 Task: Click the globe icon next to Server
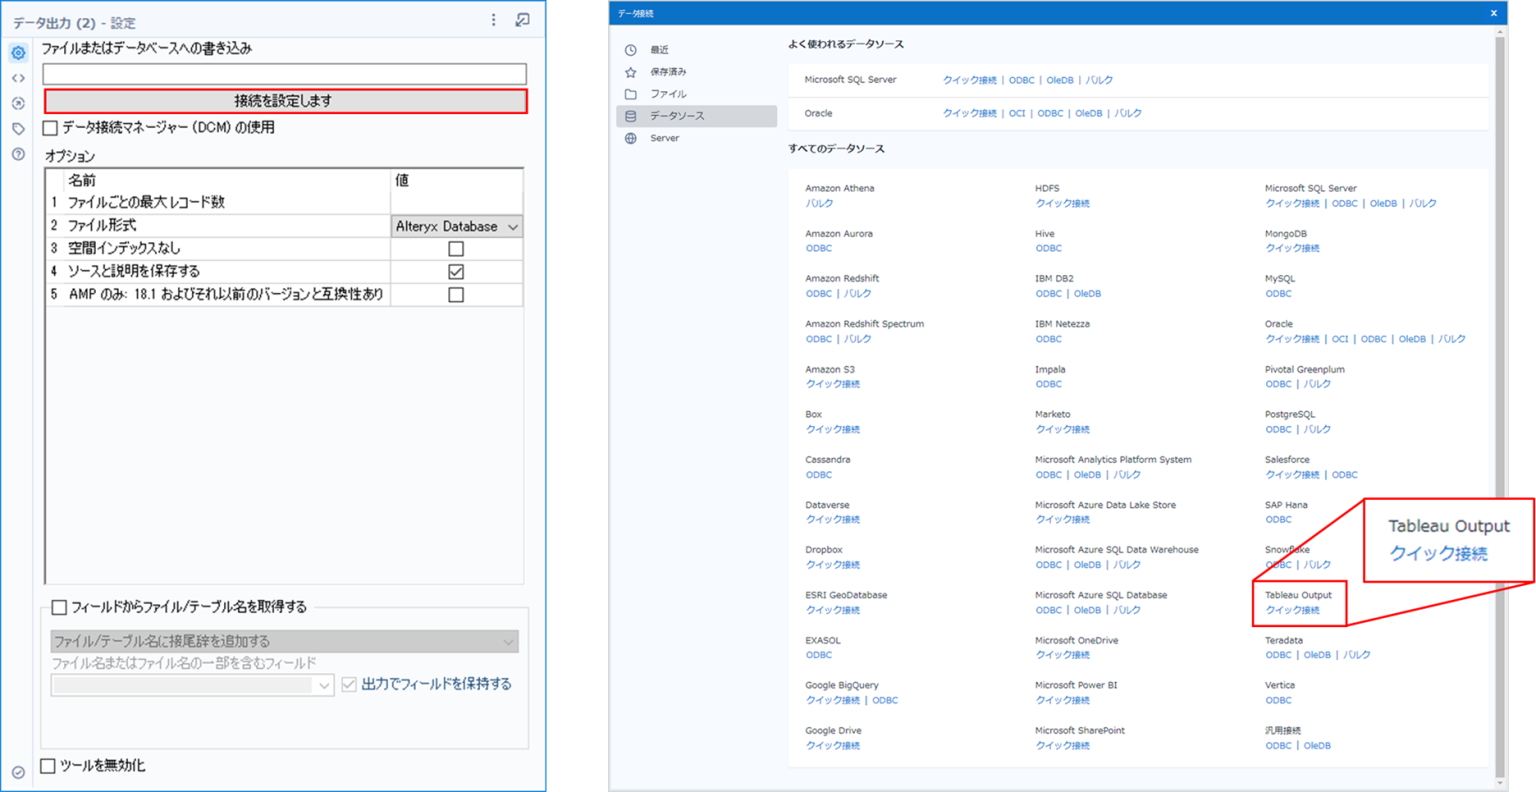[630, 139]
